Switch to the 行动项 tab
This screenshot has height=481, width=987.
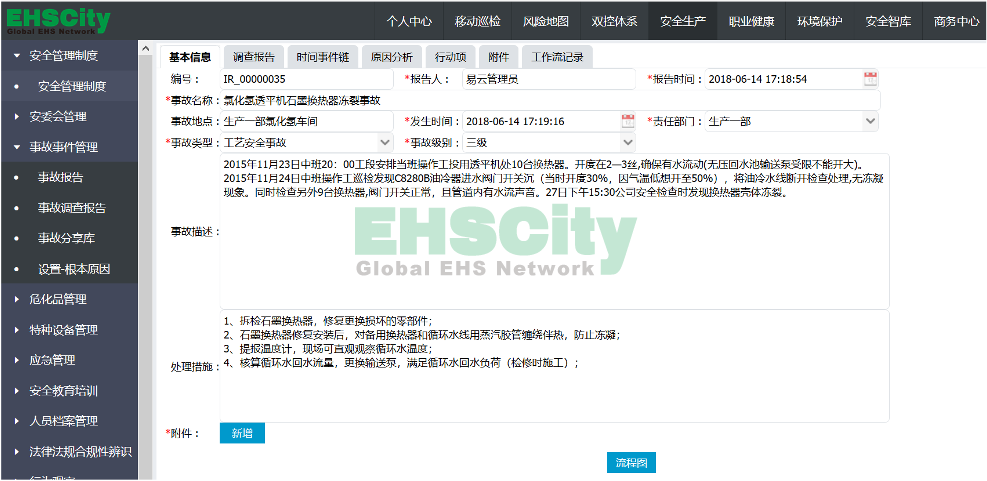[450, 57]
